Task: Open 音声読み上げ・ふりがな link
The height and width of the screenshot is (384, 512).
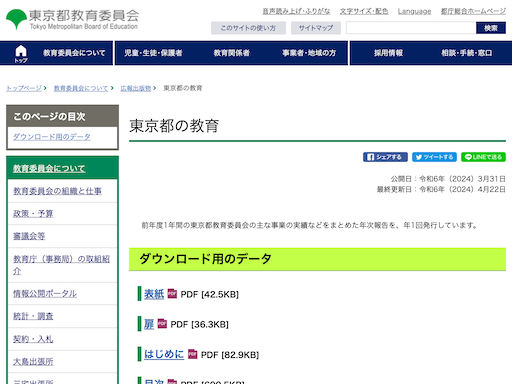Action: point(296,11)
